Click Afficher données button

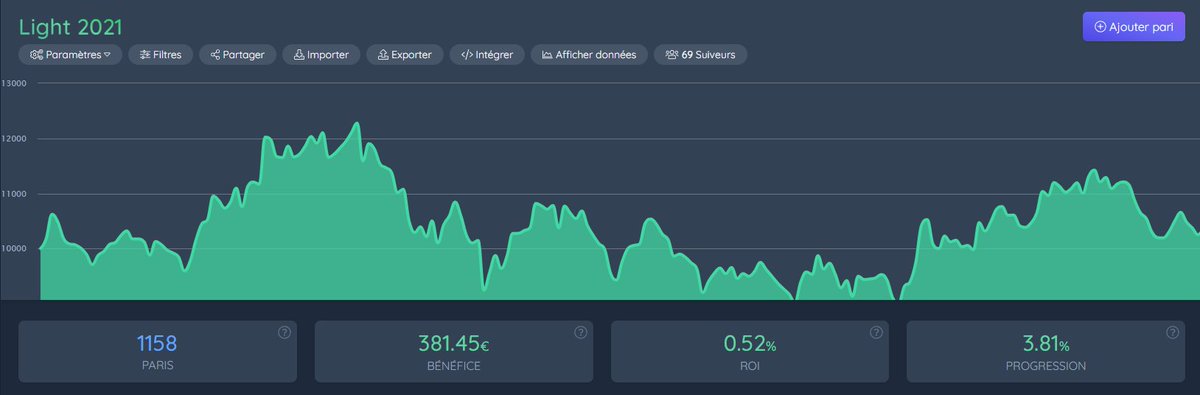(x=589, y=55)
